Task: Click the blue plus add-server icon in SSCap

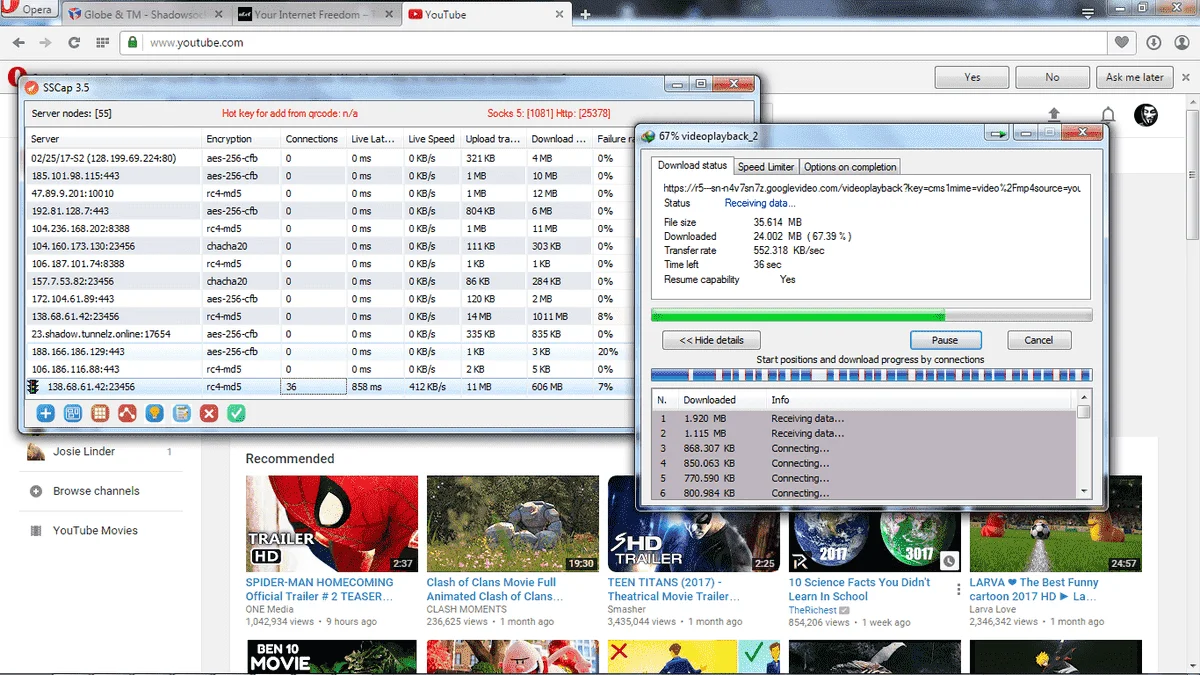Action: click(x=45, y=413)
